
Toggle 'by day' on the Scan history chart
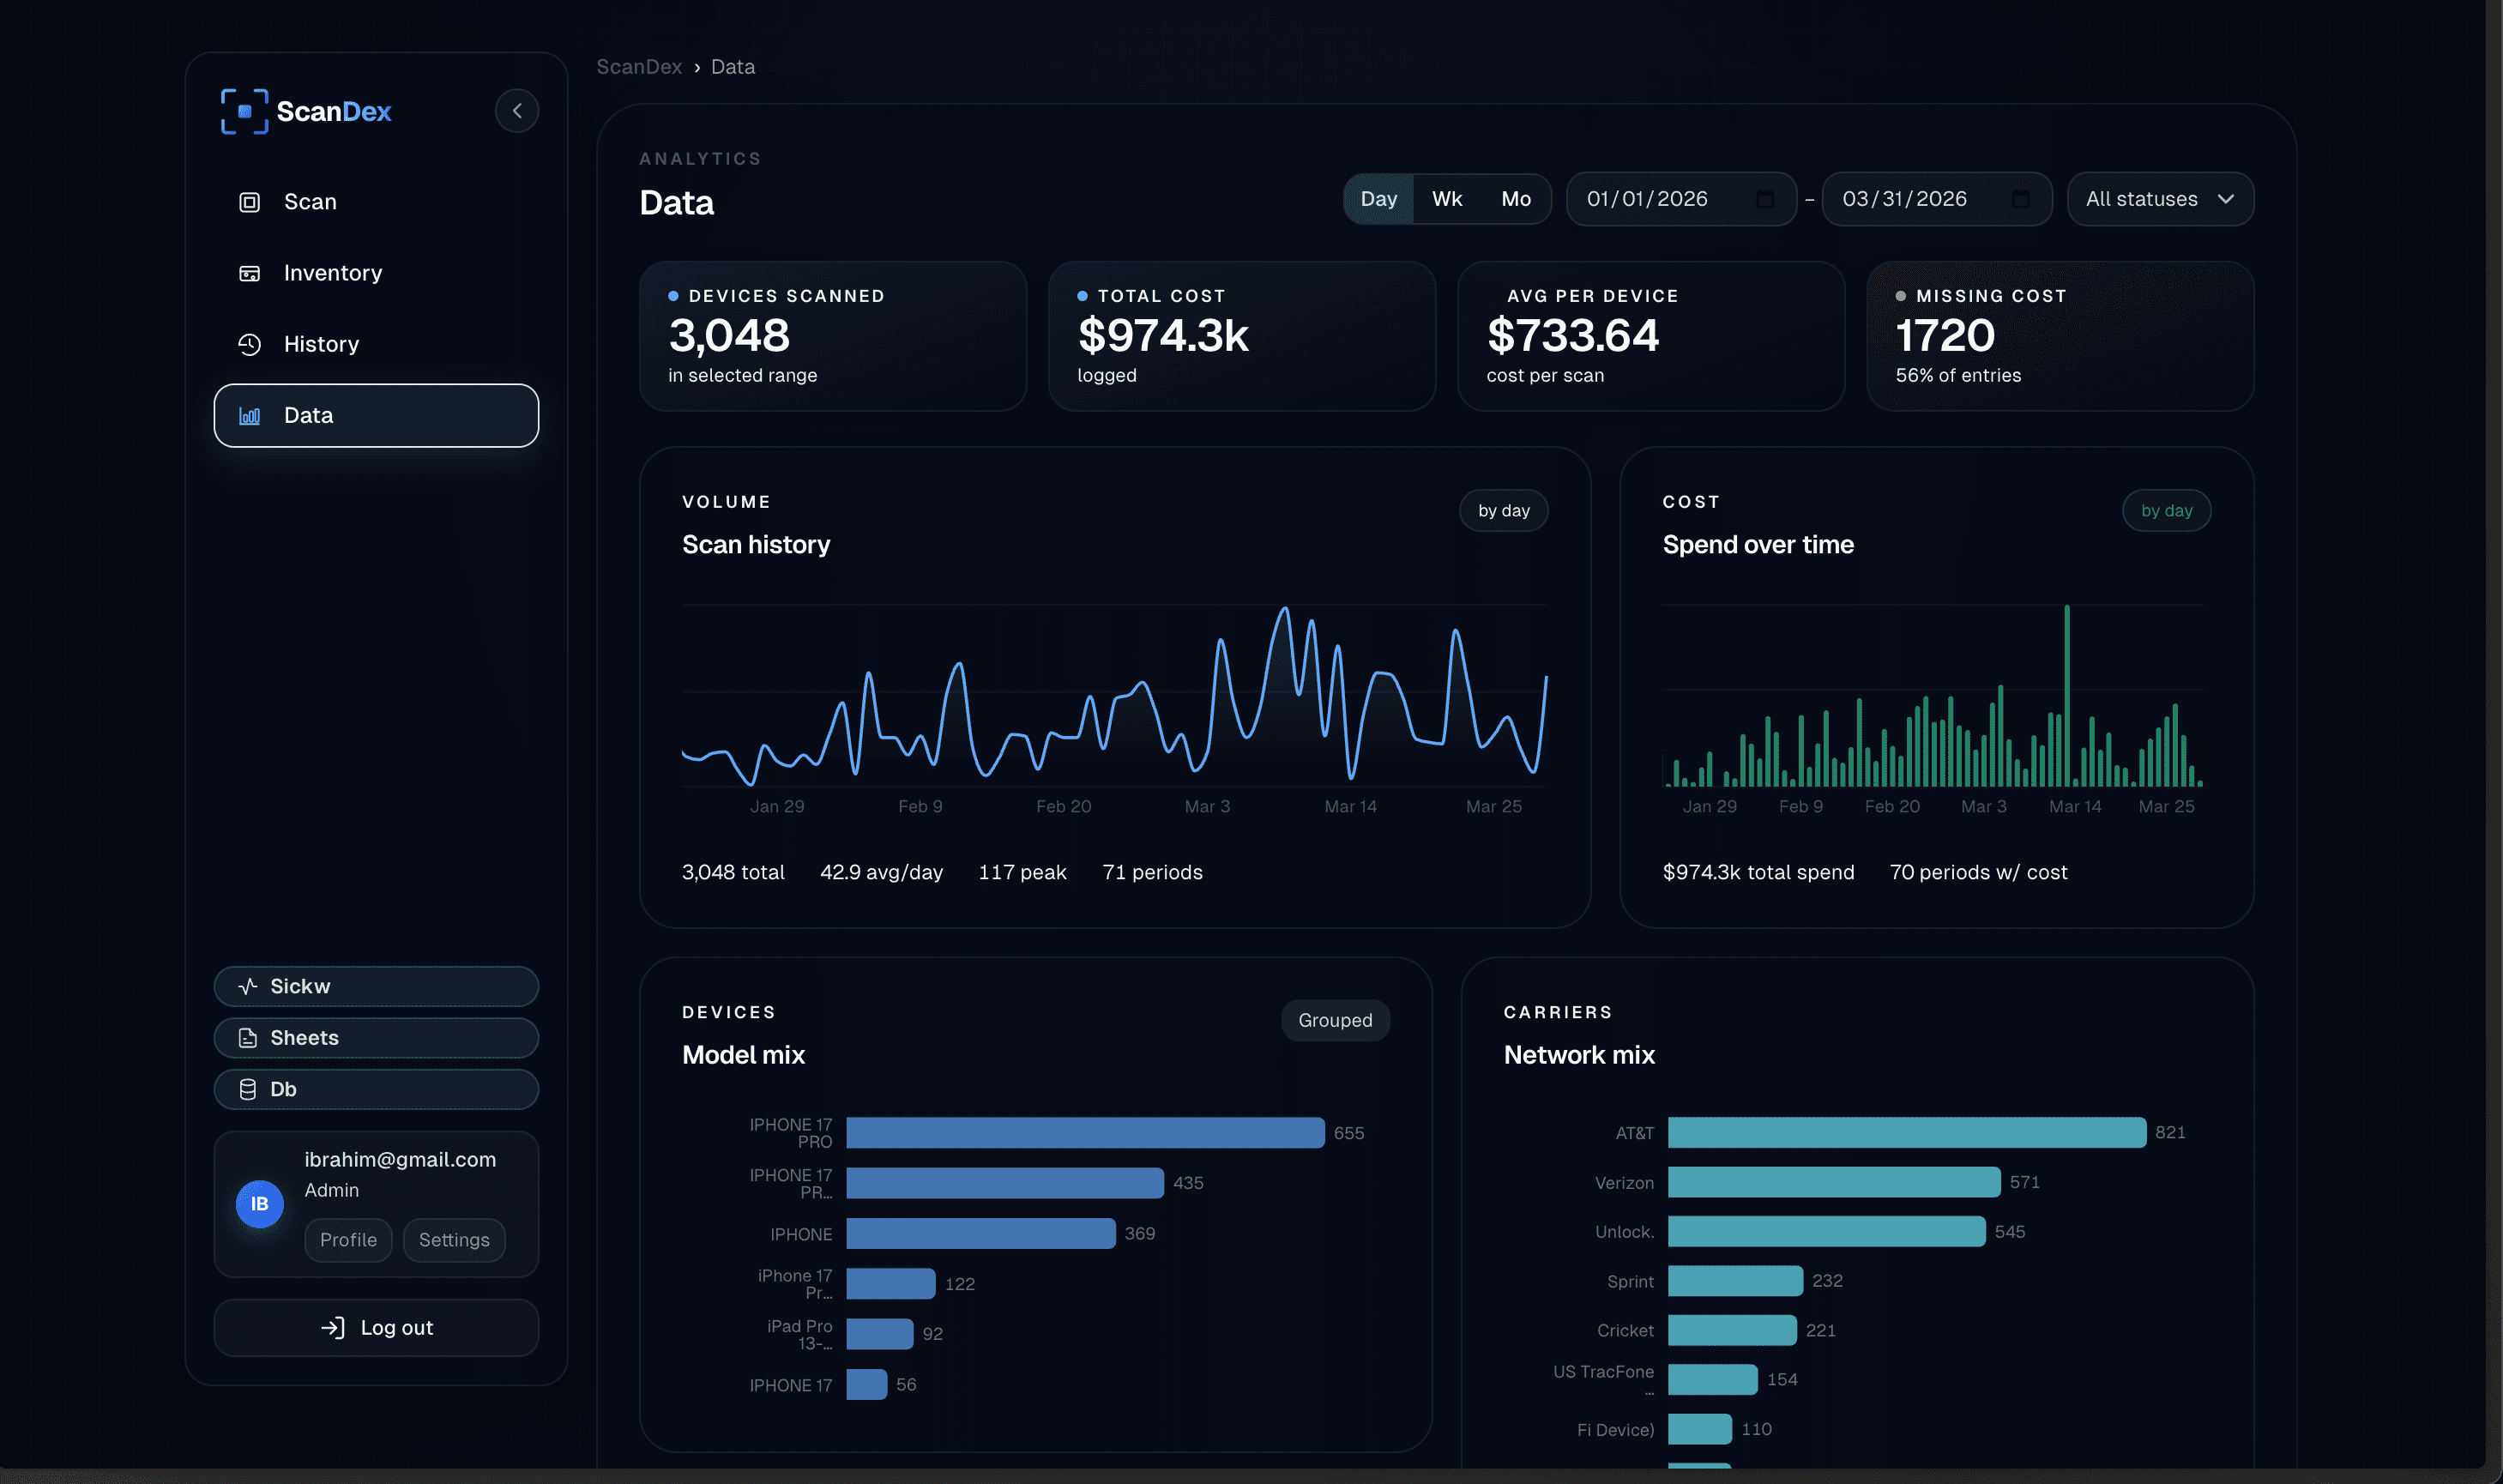(1503, 510)
